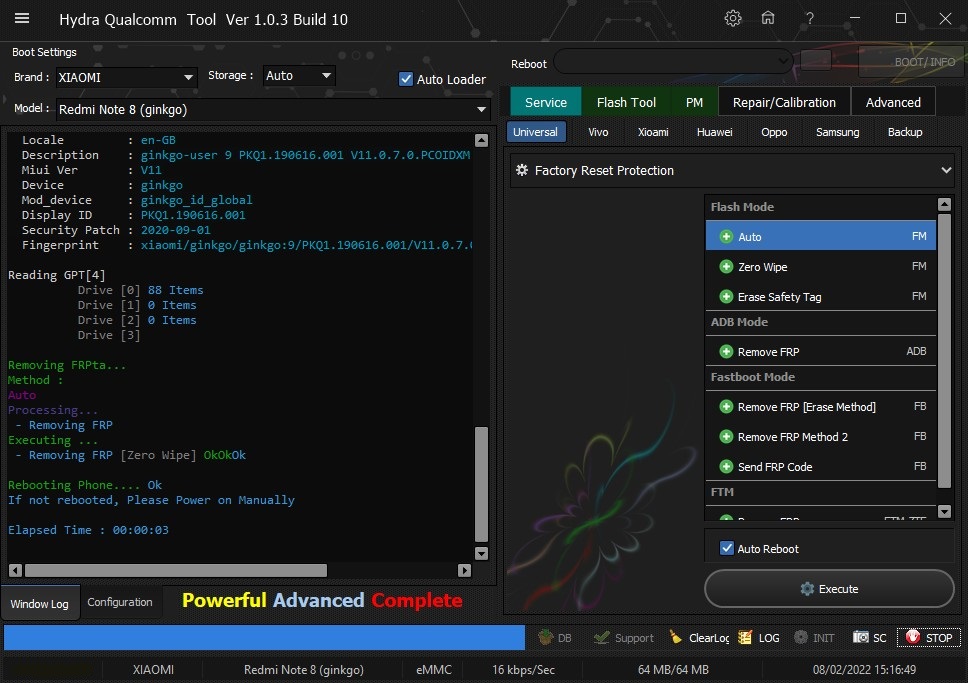Click method list scroll-down arrow
The width and height of the screenshot is (968, 683).
click(x=944, y=511)
